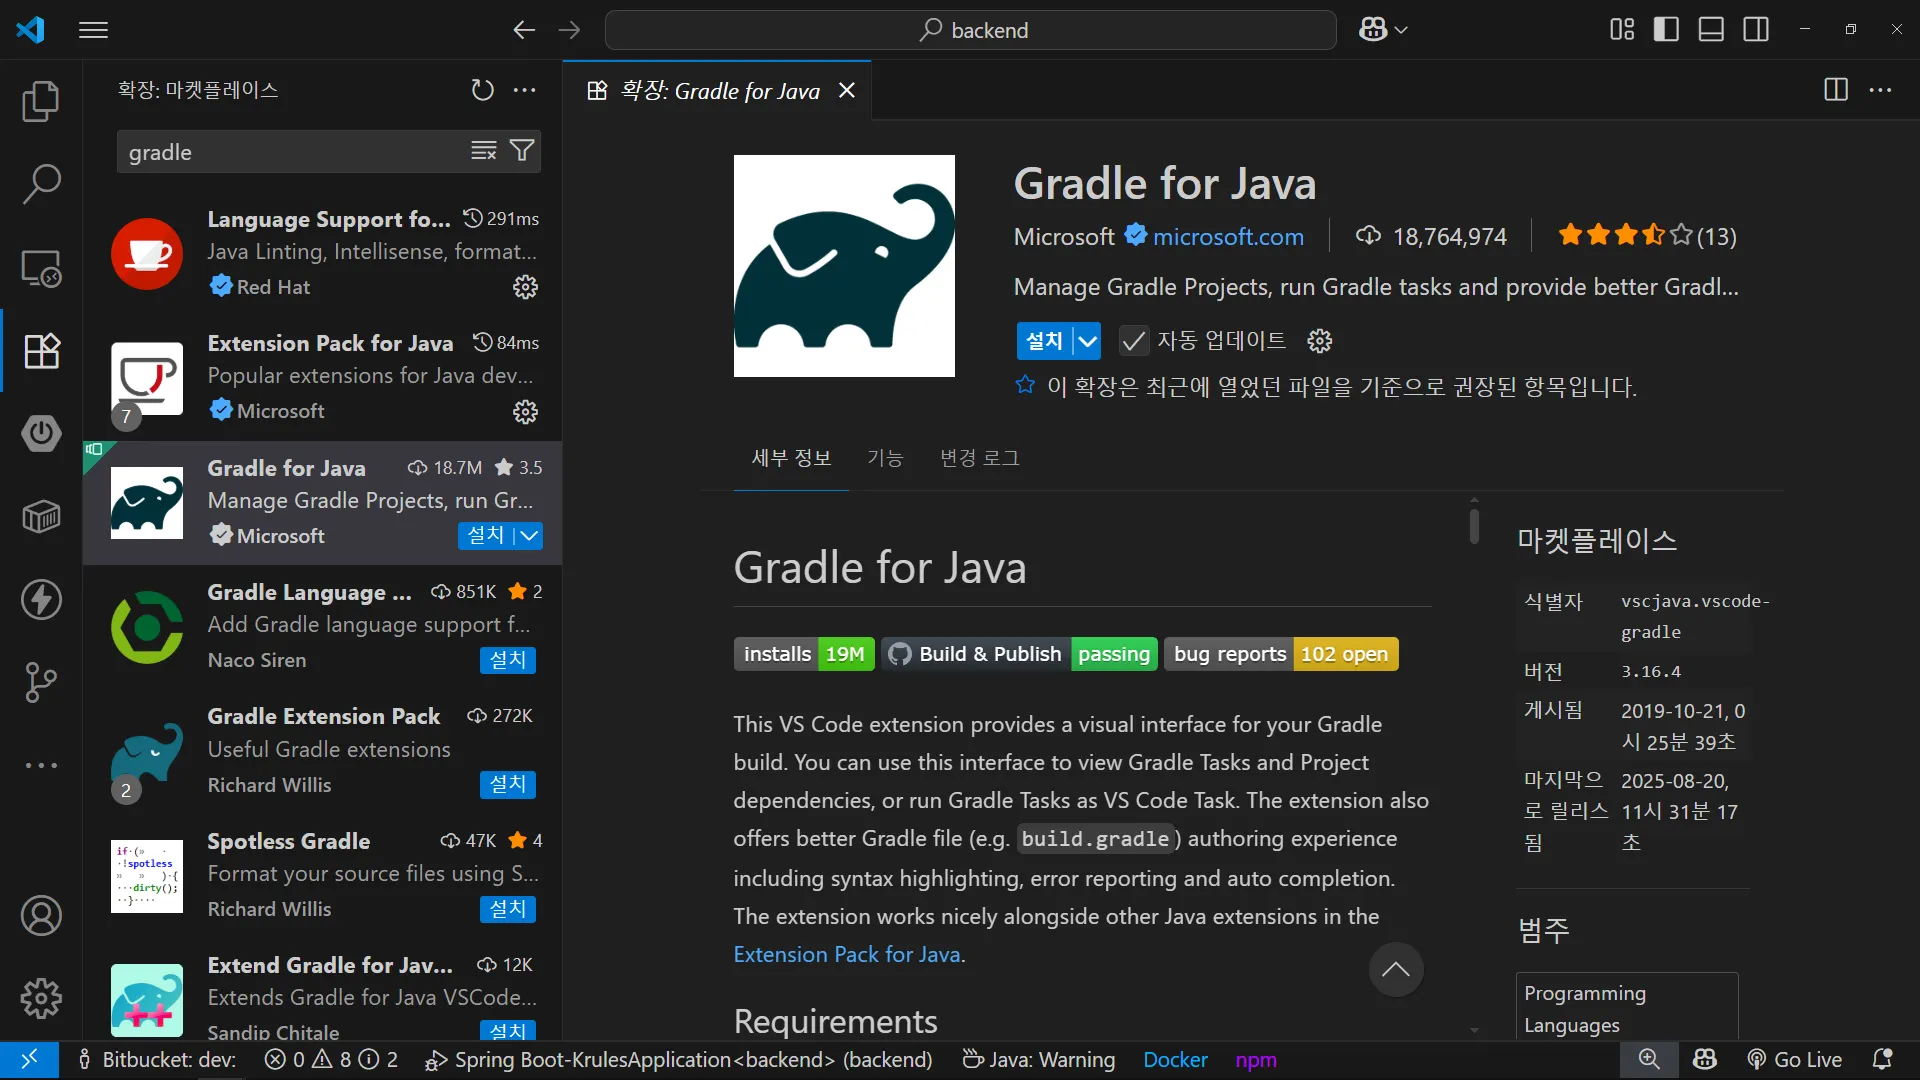
Task: Switch to the 변경 로그 tab
Action: click(979, 458)
